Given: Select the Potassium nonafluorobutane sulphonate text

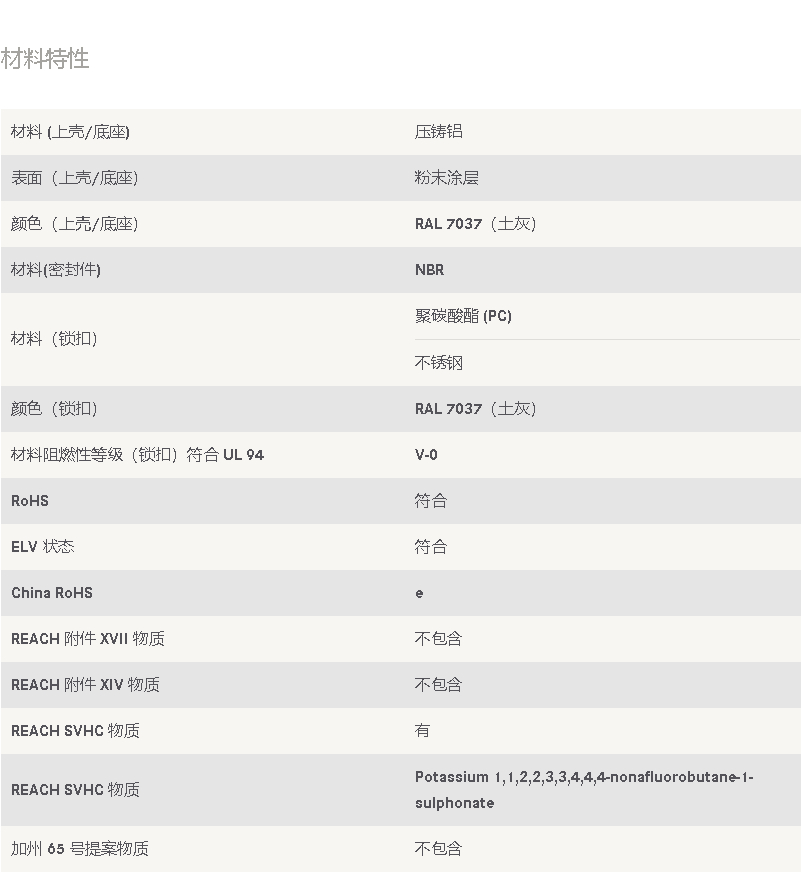Looking at the screenshot, I should click(584, 789).
